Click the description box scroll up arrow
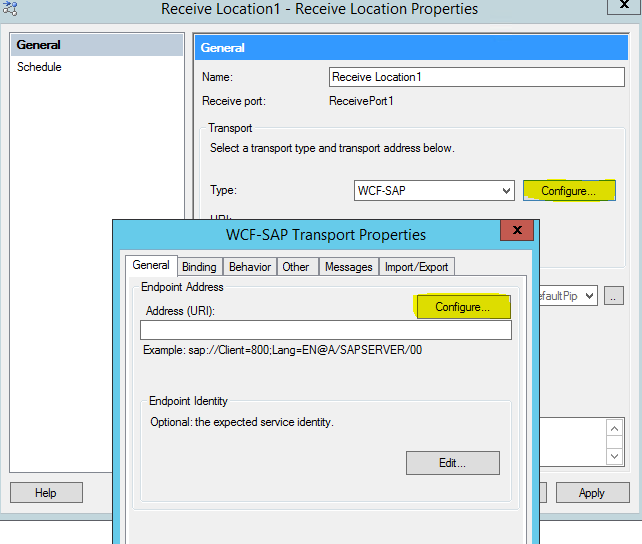 tap(615, 428)
